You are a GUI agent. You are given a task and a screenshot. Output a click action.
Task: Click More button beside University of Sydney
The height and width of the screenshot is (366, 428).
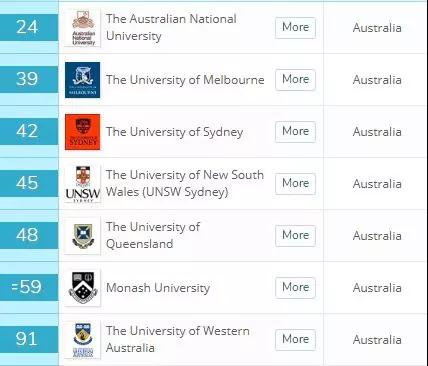295,132
